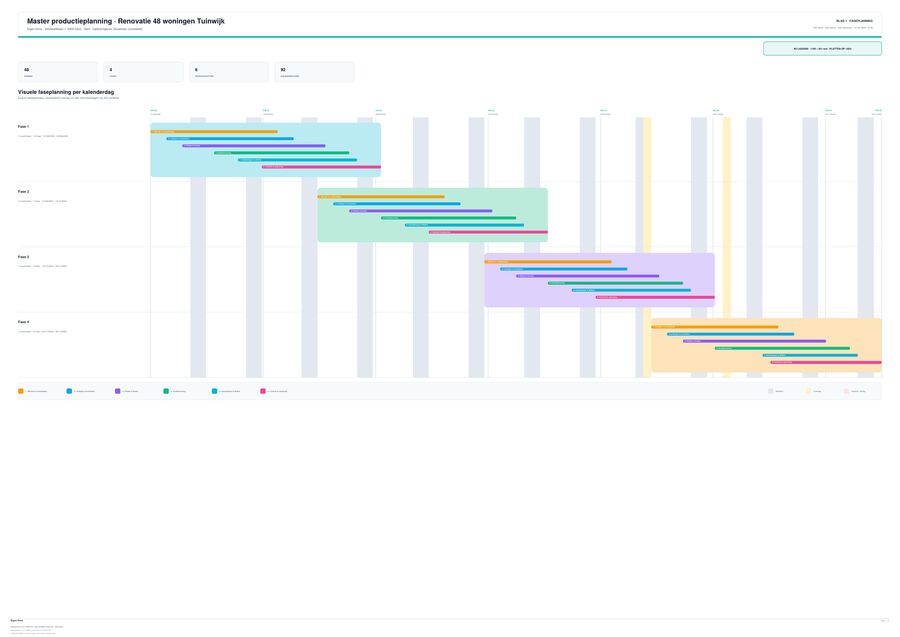Click the teal legend swatch
The width and height of the screenshot is (900, 637).
pyautogui.click(x=215, y=391)
